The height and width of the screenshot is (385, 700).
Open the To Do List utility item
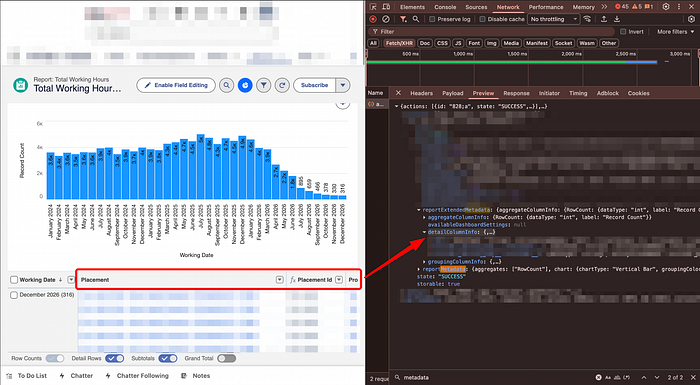tap(27, 376)
